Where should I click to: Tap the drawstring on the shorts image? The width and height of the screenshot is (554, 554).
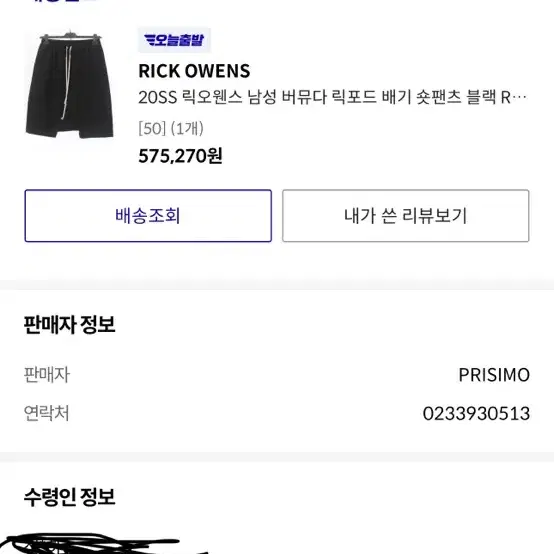coord(67,82)
